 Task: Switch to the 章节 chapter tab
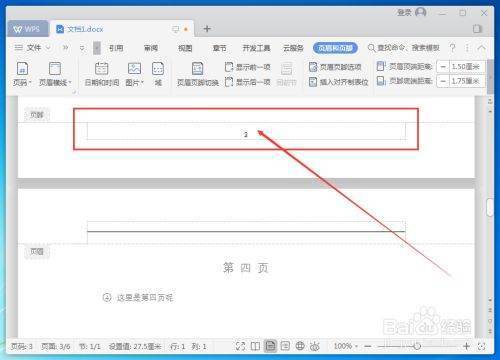pos(219,48)
